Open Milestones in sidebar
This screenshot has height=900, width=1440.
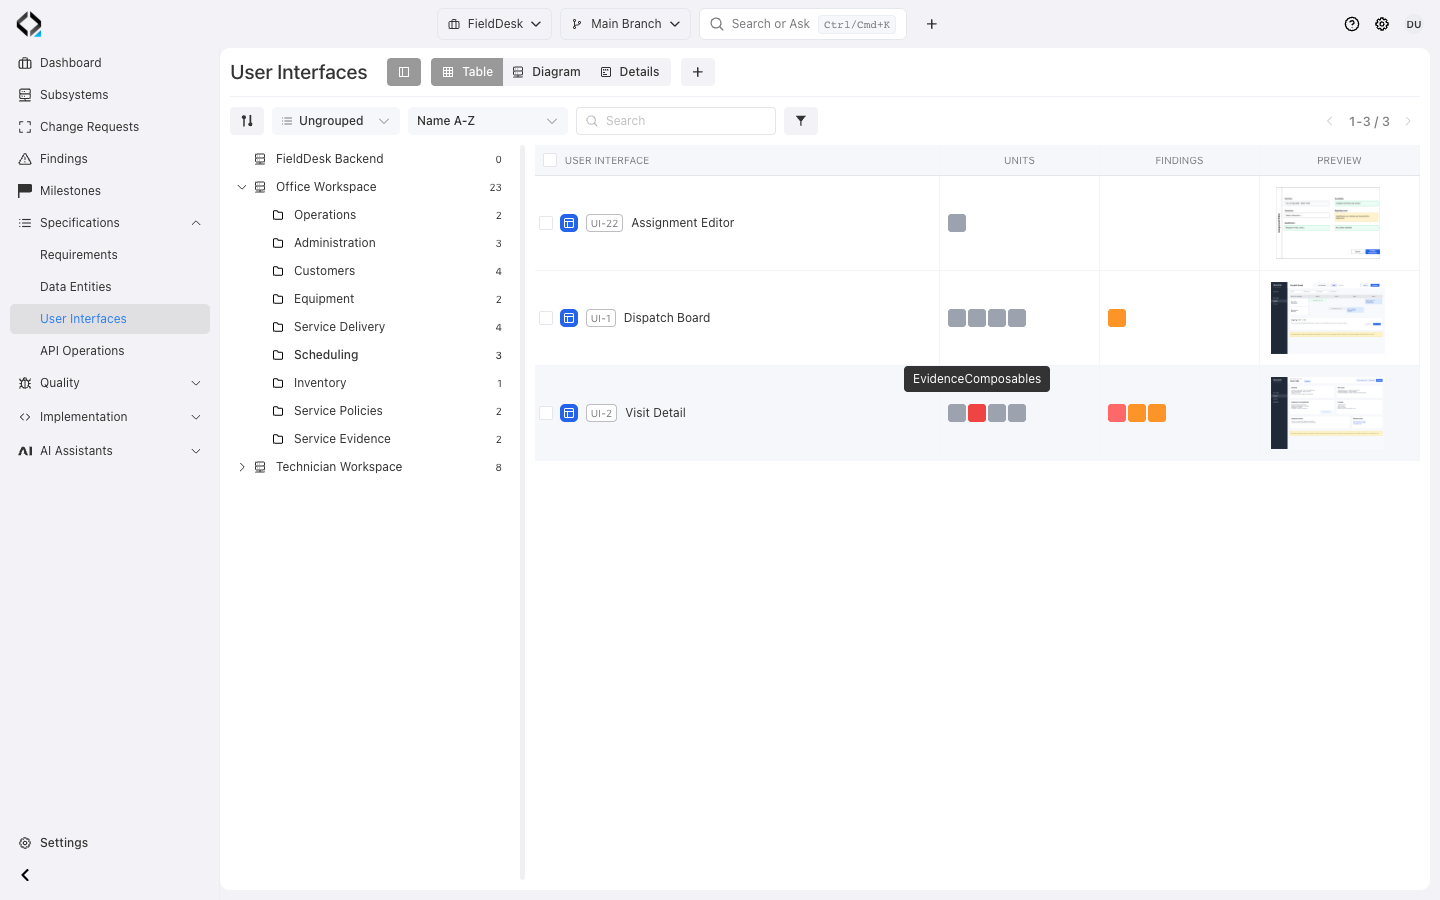tap(110, 191)
